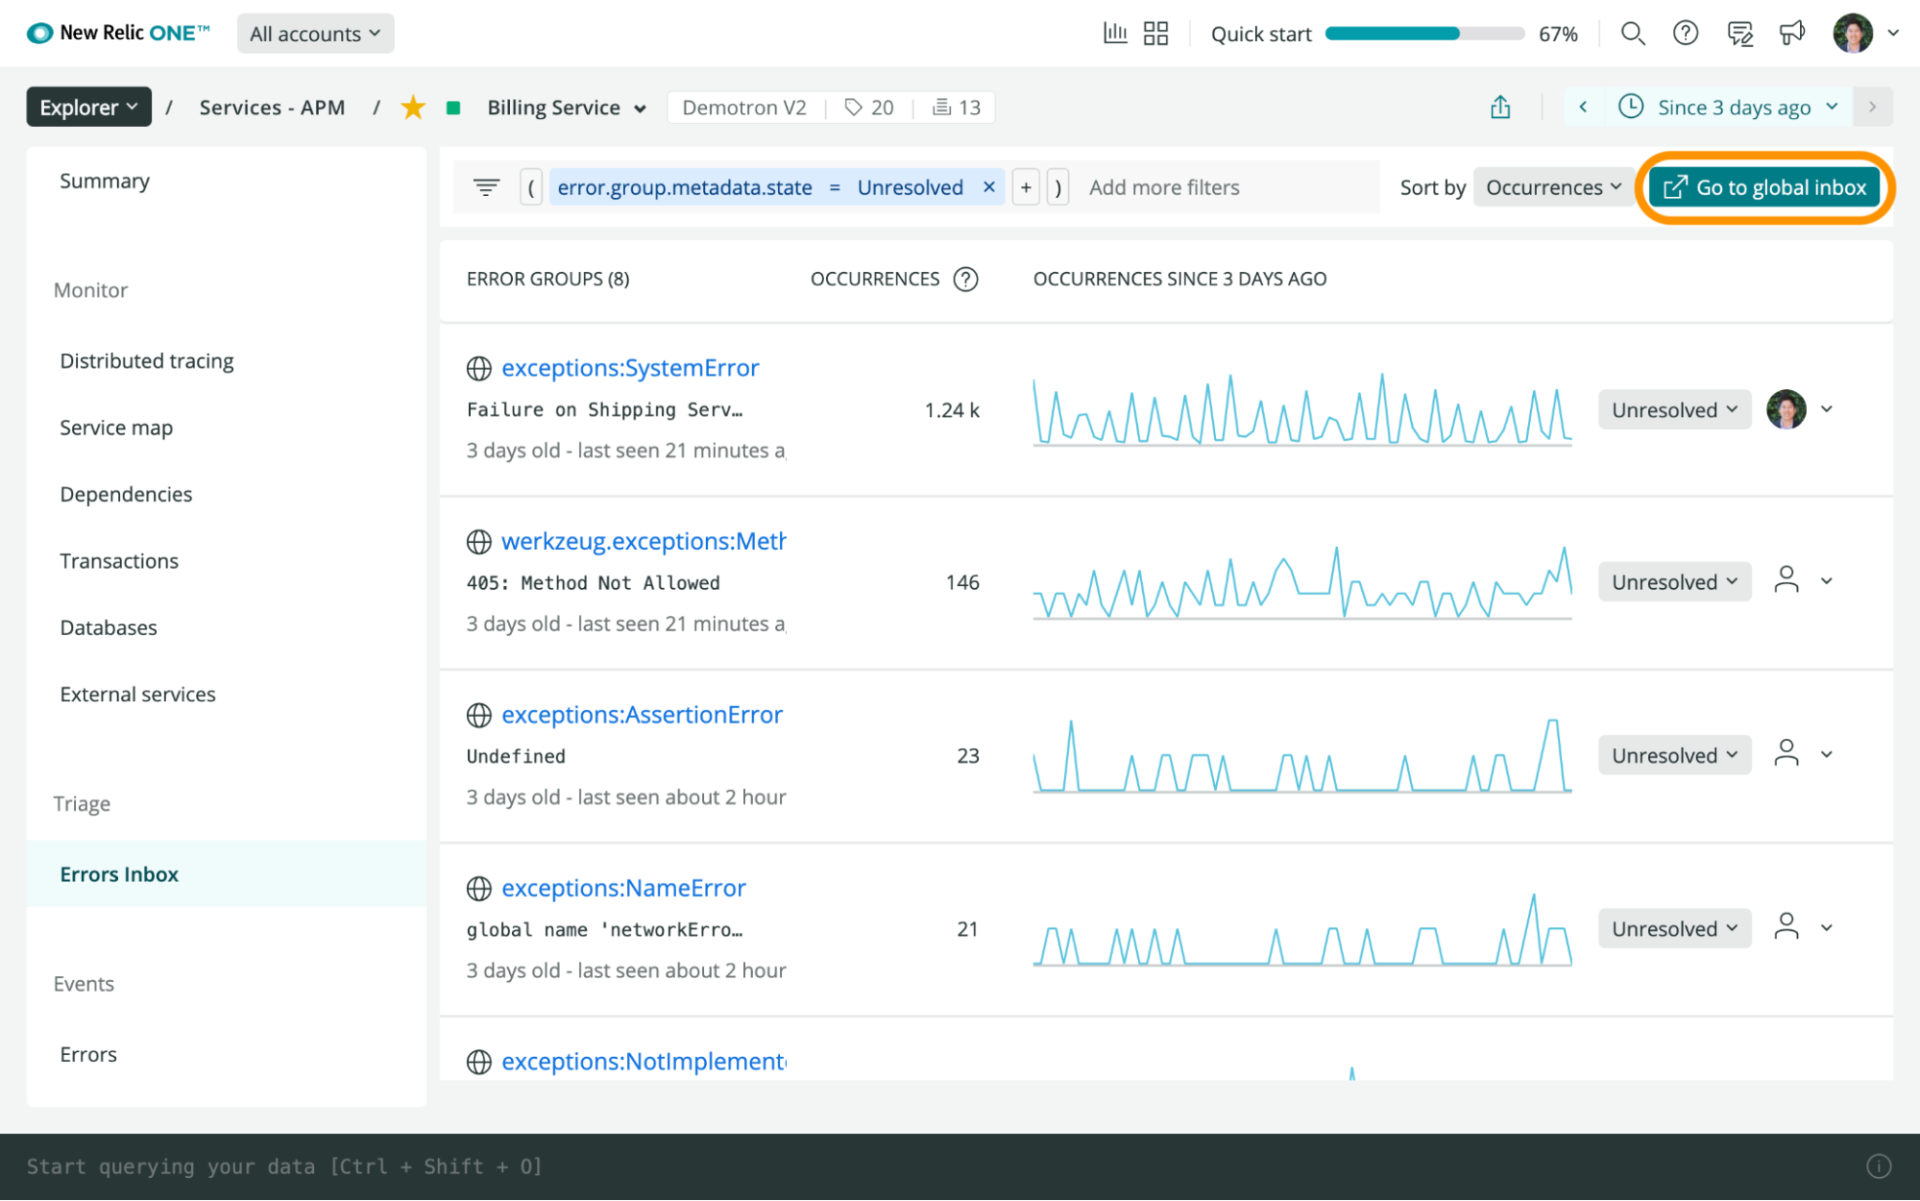Open the feedback icon in the header

[x=1739, y=33]
